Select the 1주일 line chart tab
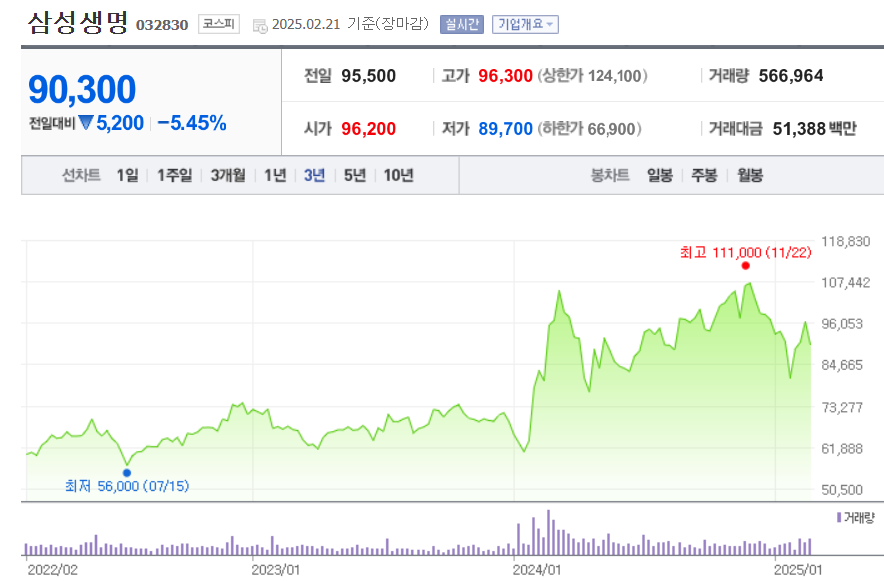884x581 pixels. click(174, 175)
